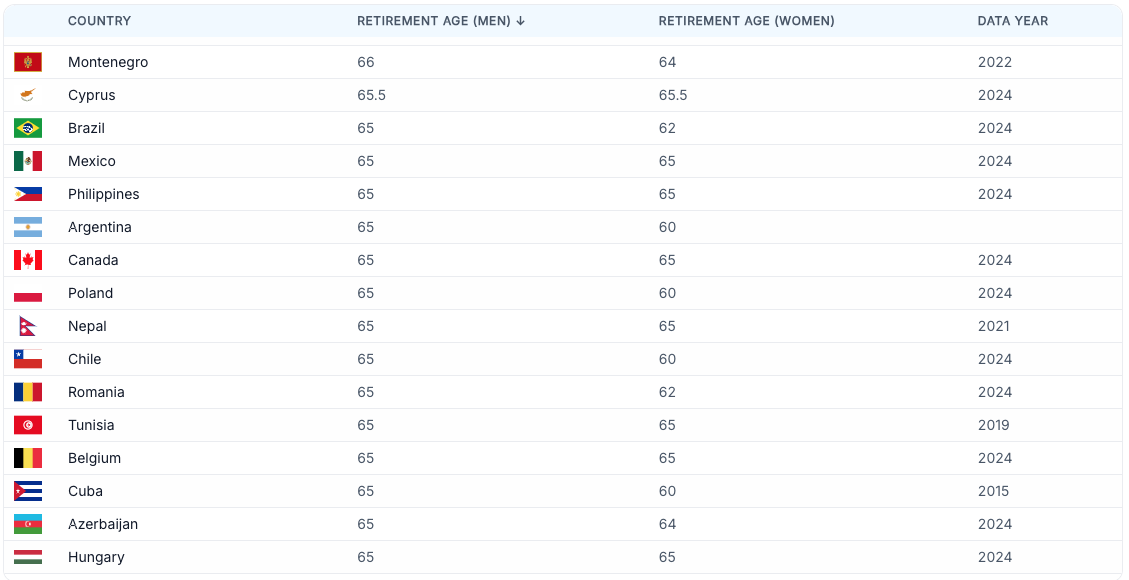
Task: Click the Montenegro flag icon
Action: (28, 62)
